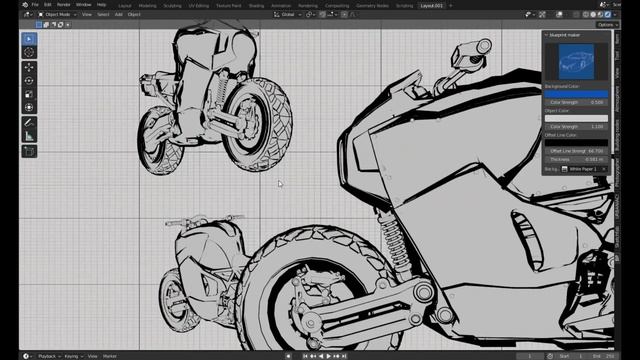Select the Rotate tool
This screenshot has width=640, height=360.
click(29, 80)
